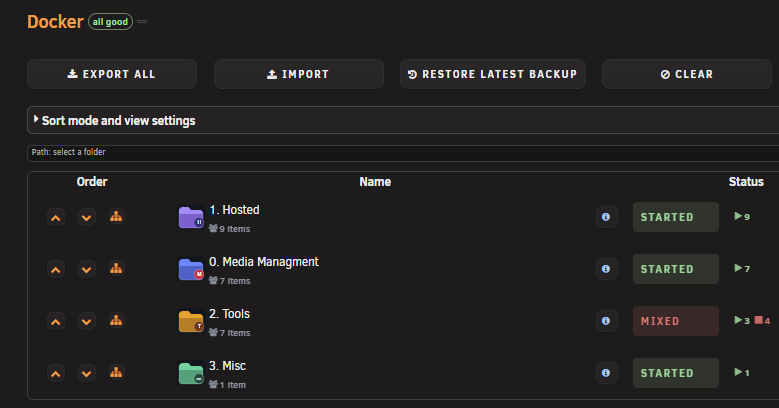Move the 2. Tools folder up

tap(56, 322)
